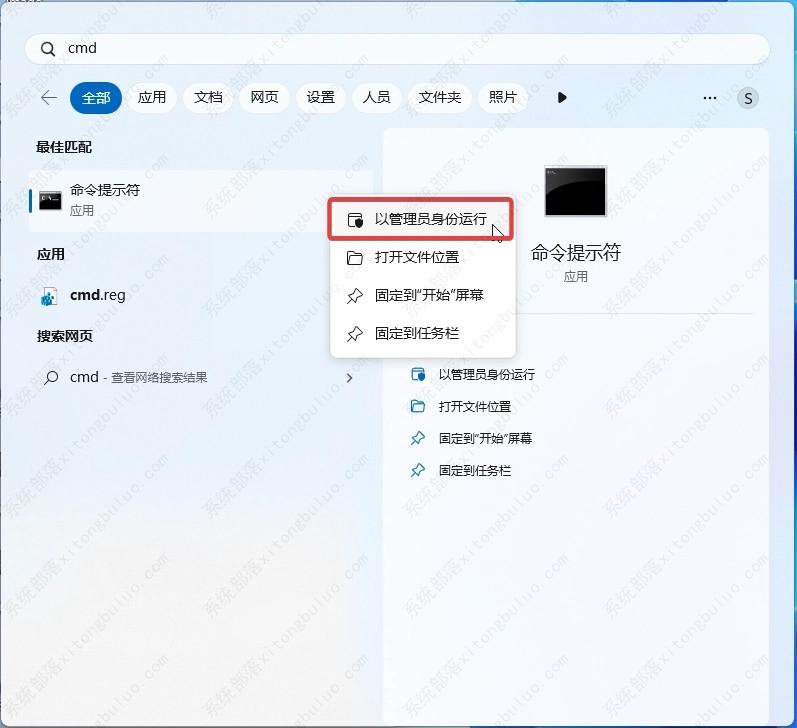Click the cmd.reg file icon
The image size is (797, 728).
(x=49, y=296)
